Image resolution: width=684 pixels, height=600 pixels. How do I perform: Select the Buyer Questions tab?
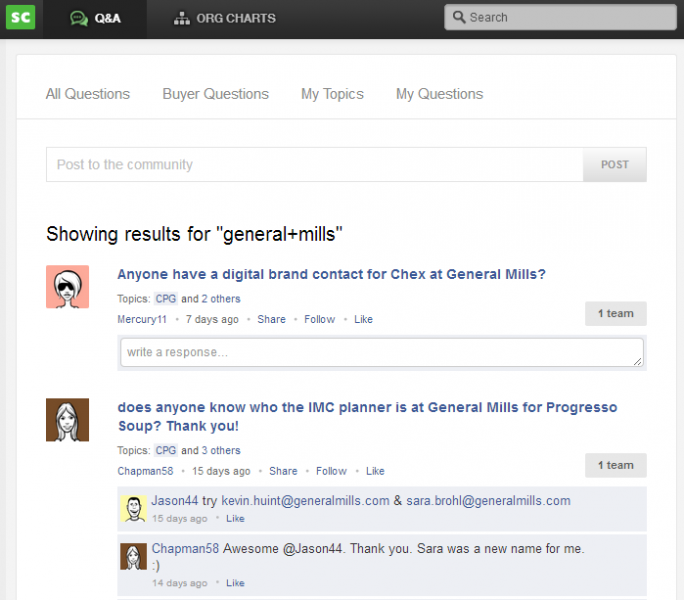coord(215,94)
